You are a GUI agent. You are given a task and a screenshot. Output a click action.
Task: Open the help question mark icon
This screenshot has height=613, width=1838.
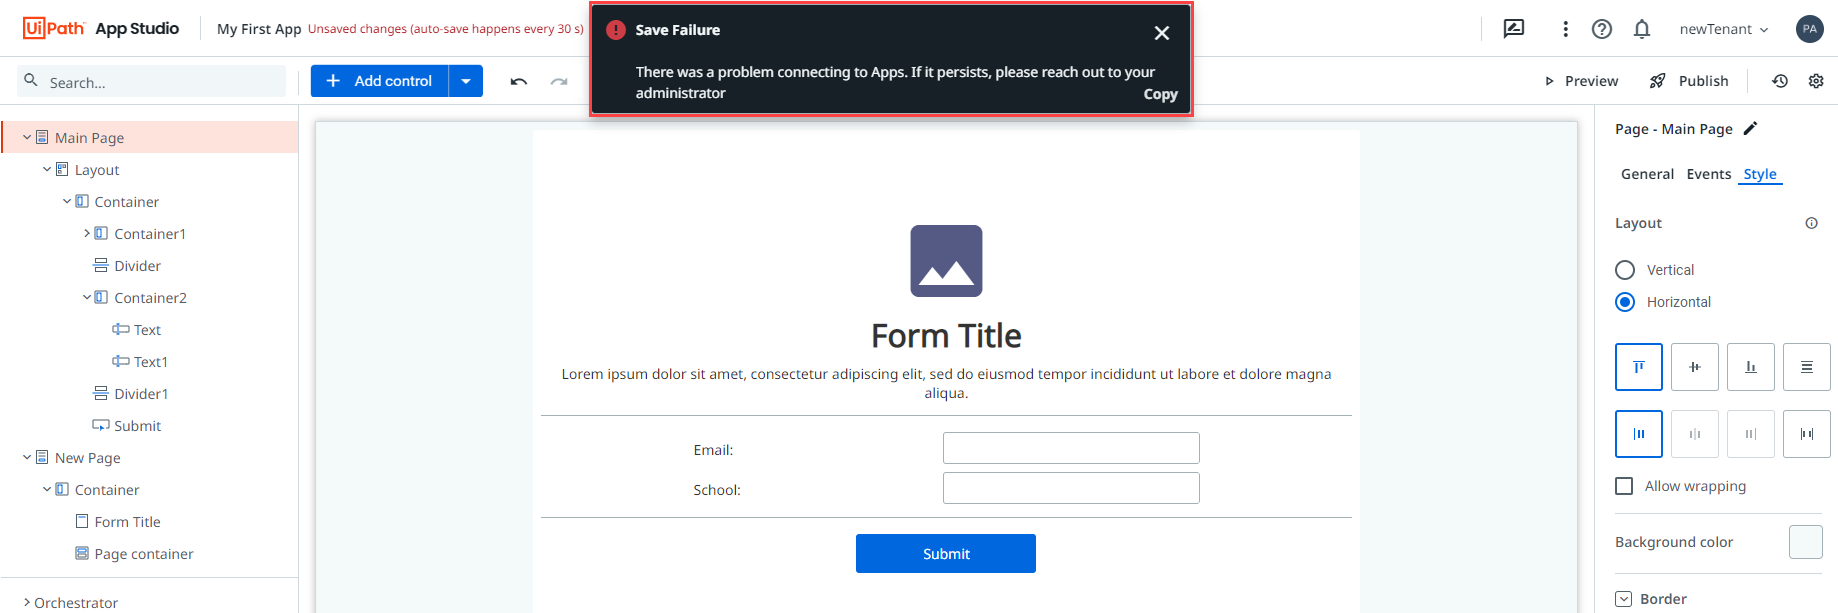(1602, 29)
